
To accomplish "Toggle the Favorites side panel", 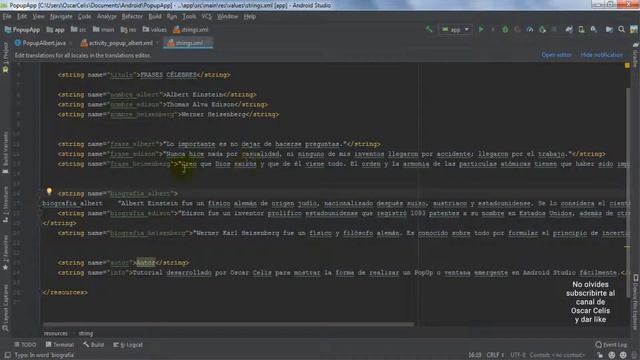I will (x=5, y=252).
